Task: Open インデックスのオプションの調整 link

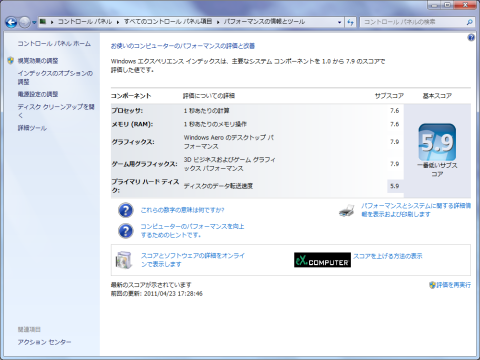Action: [x=55, y=77]
